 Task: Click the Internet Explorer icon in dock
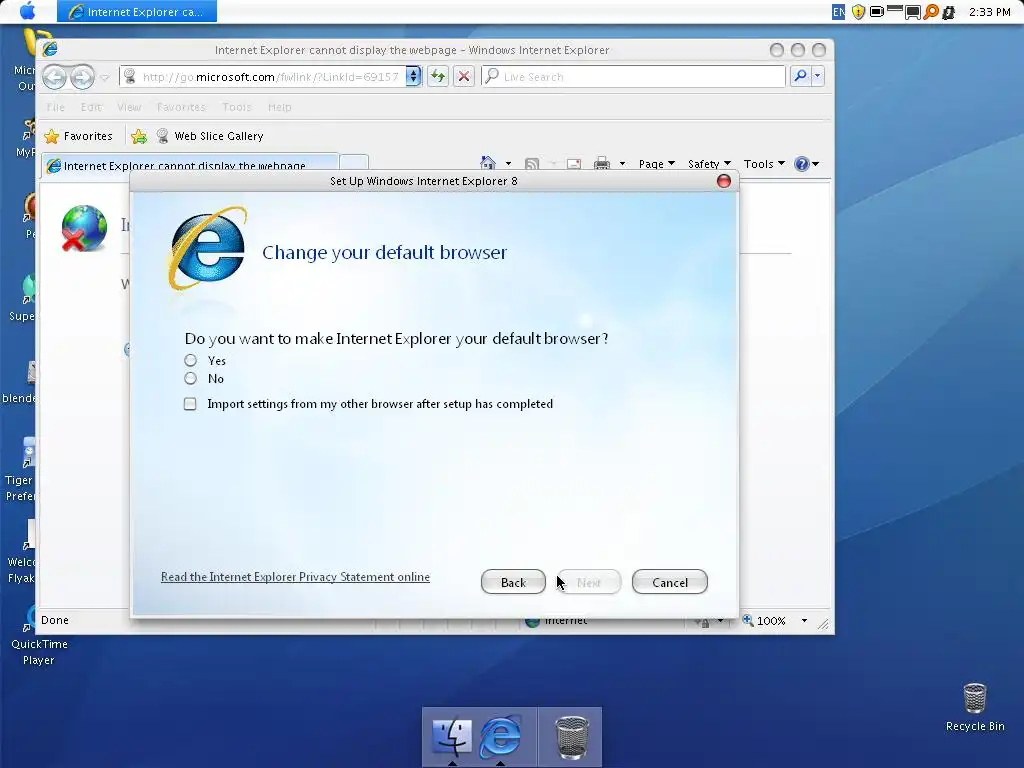(500, 737)
